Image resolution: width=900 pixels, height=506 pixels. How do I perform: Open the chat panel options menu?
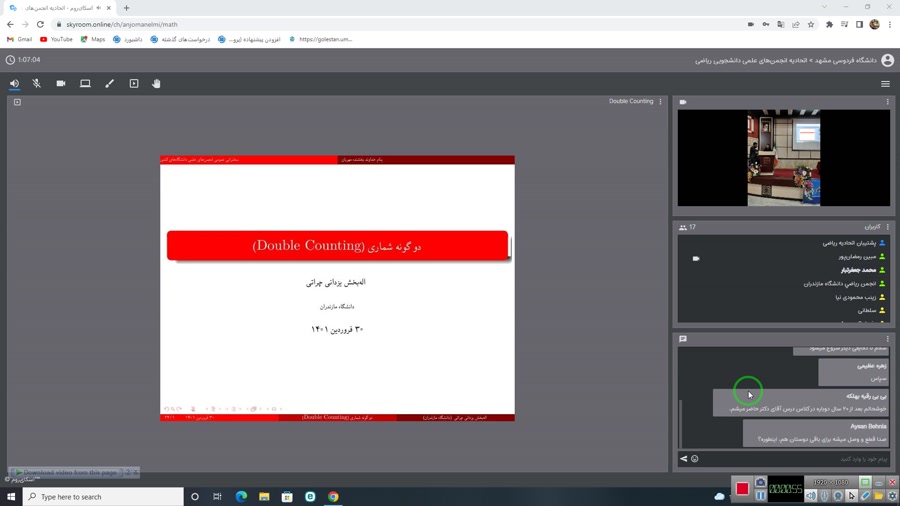coord(887,338)
